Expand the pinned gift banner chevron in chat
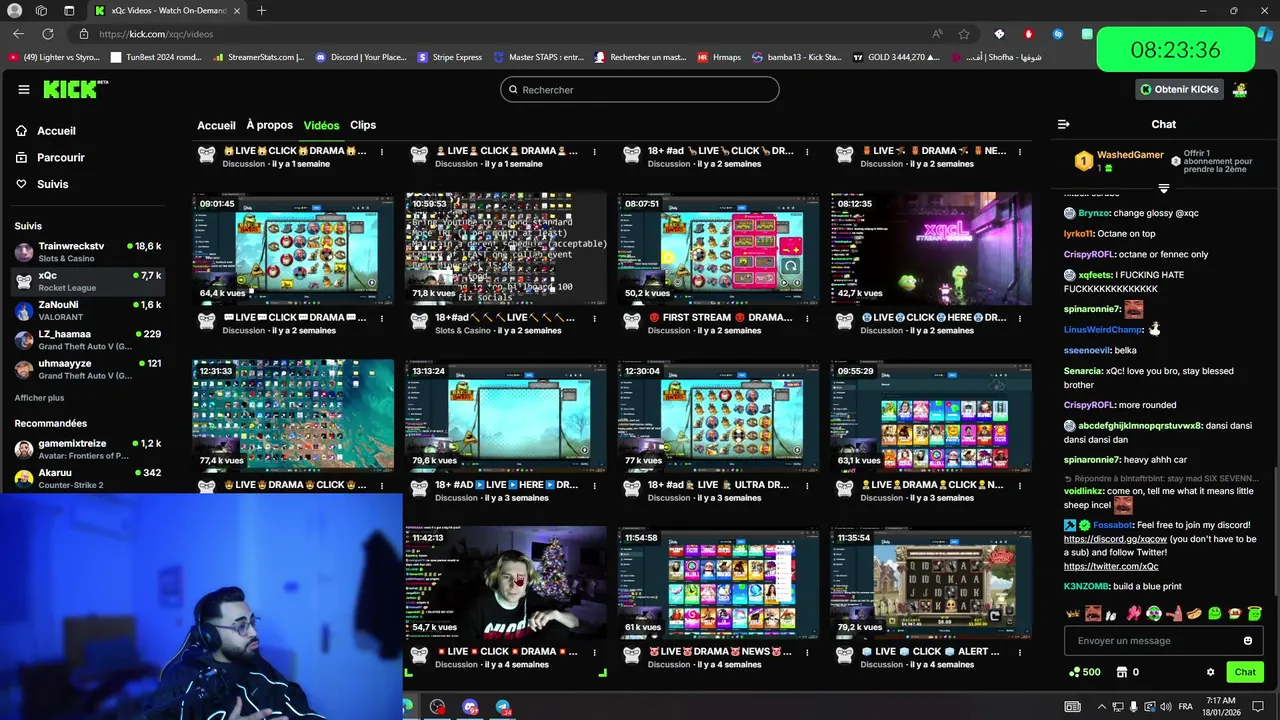Image resolution: width=1280 pixels, height=720 pixels. pyautogui.click(x=1164, y=188)
